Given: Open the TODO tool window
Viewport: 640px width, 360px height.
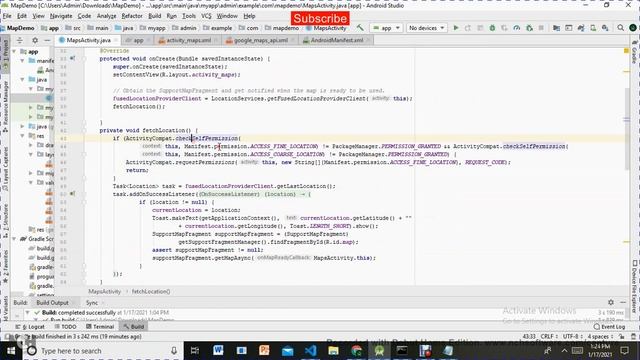Looking at the screenshot, I should [65, 327].
